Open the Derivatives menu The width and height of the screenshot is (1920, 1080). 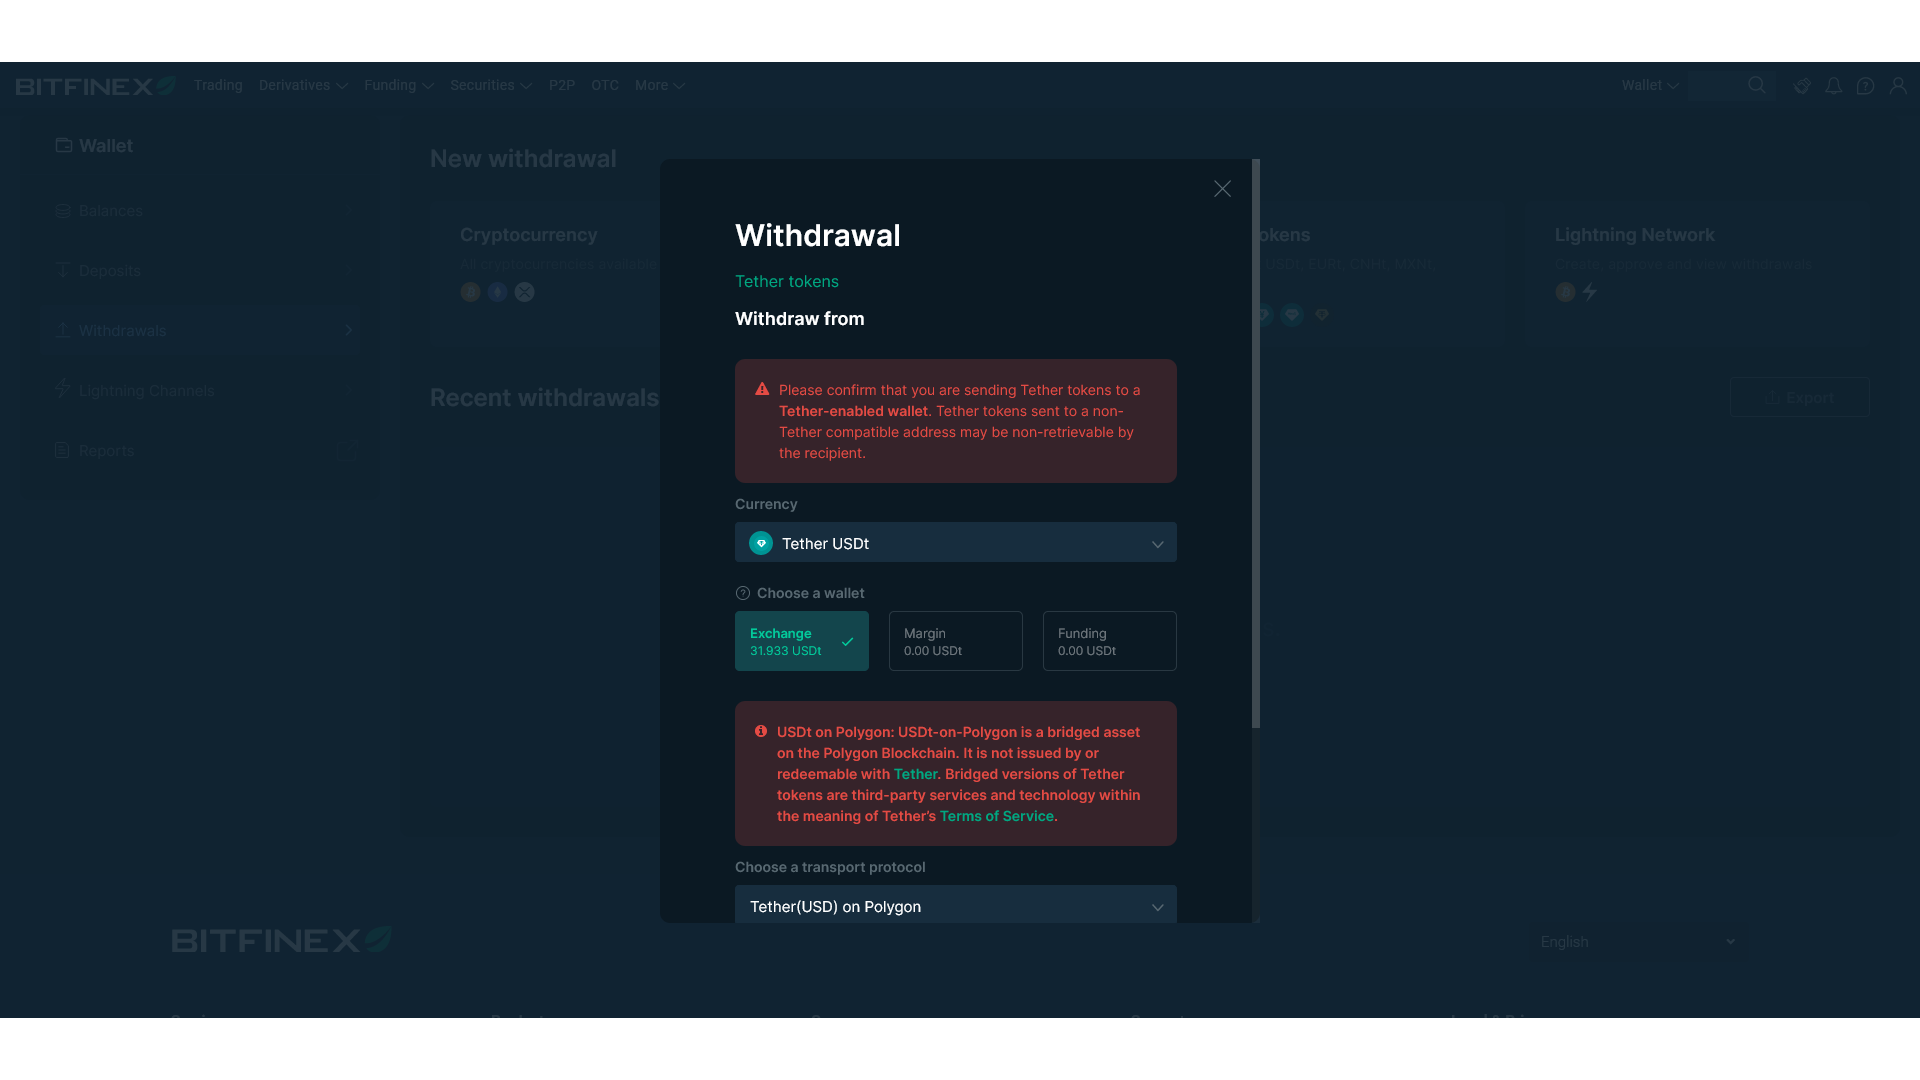tap(302, 86)
